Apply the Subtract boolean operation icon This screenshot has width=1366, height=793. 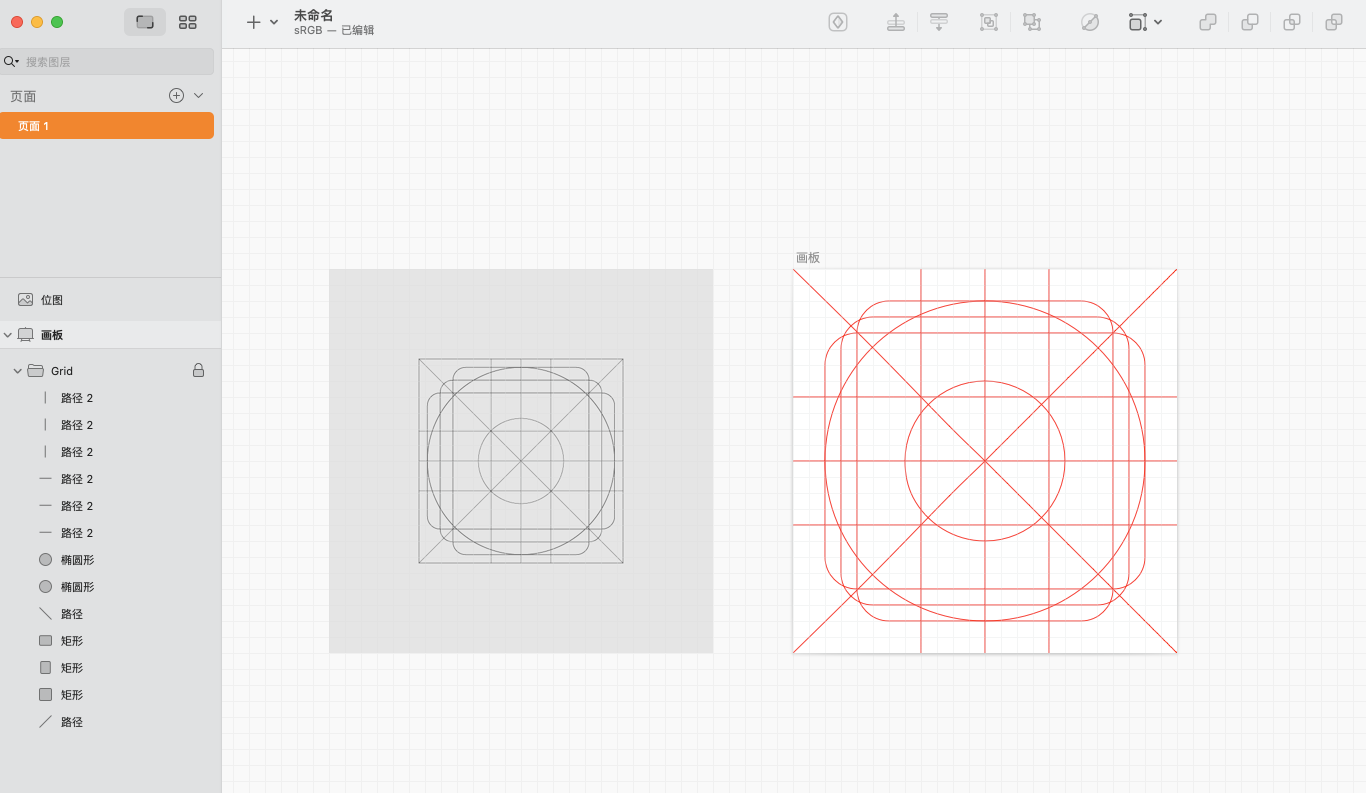click(1250, 22)
